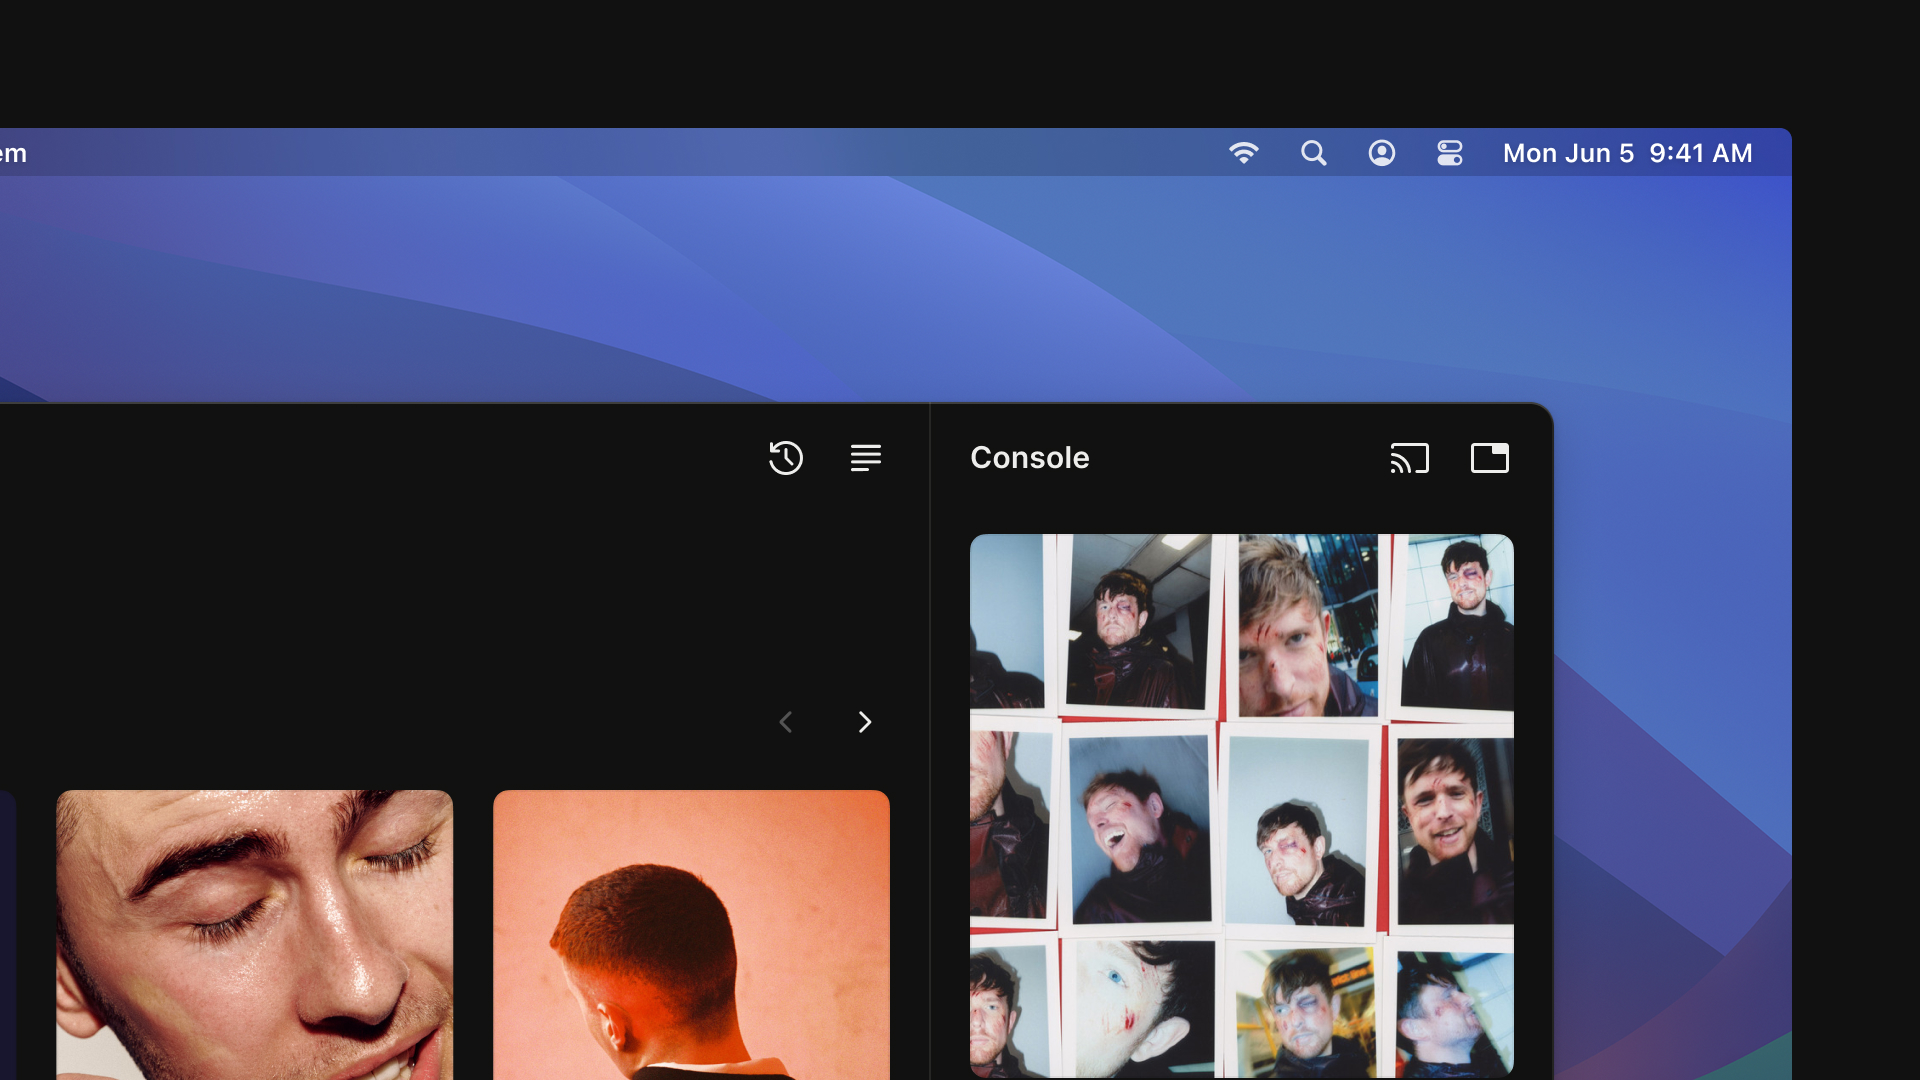1920x1080 pixels.
Task: Open the closed-eyes face close-up thumbnail
Action: point(254,935)
